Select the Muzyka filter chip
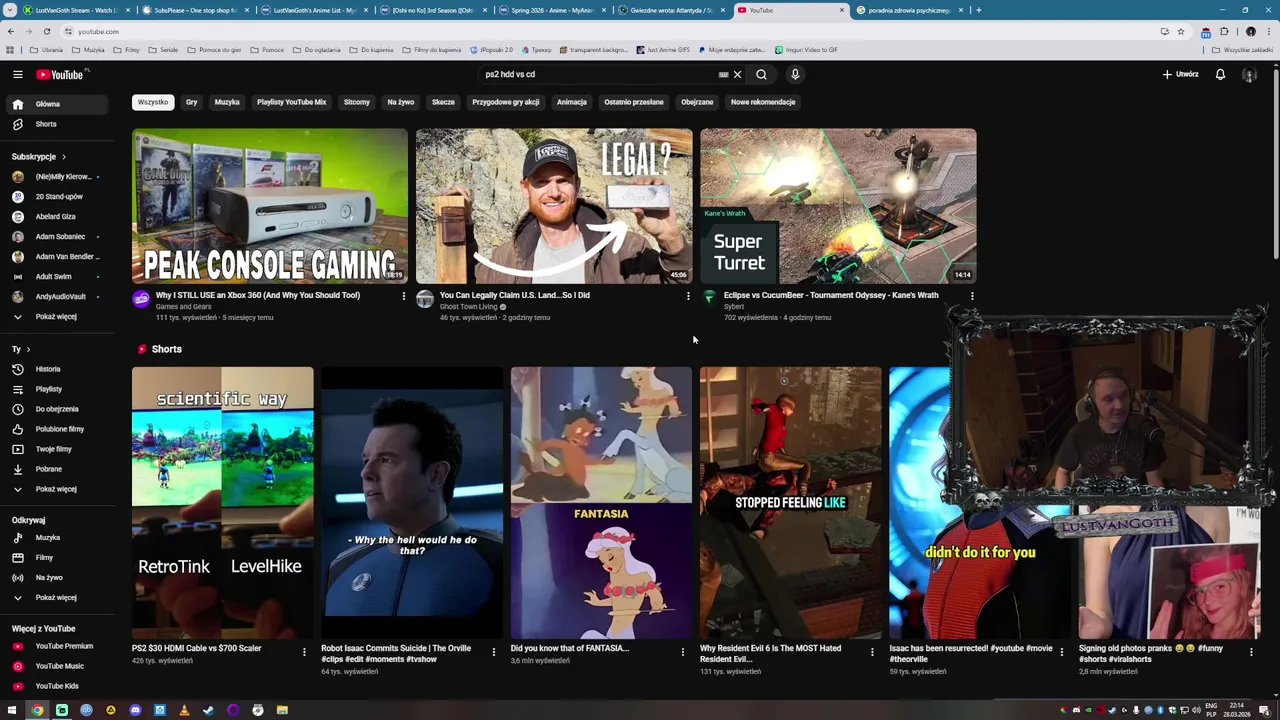The image size is (1280, 720). (x=227, y=102)
